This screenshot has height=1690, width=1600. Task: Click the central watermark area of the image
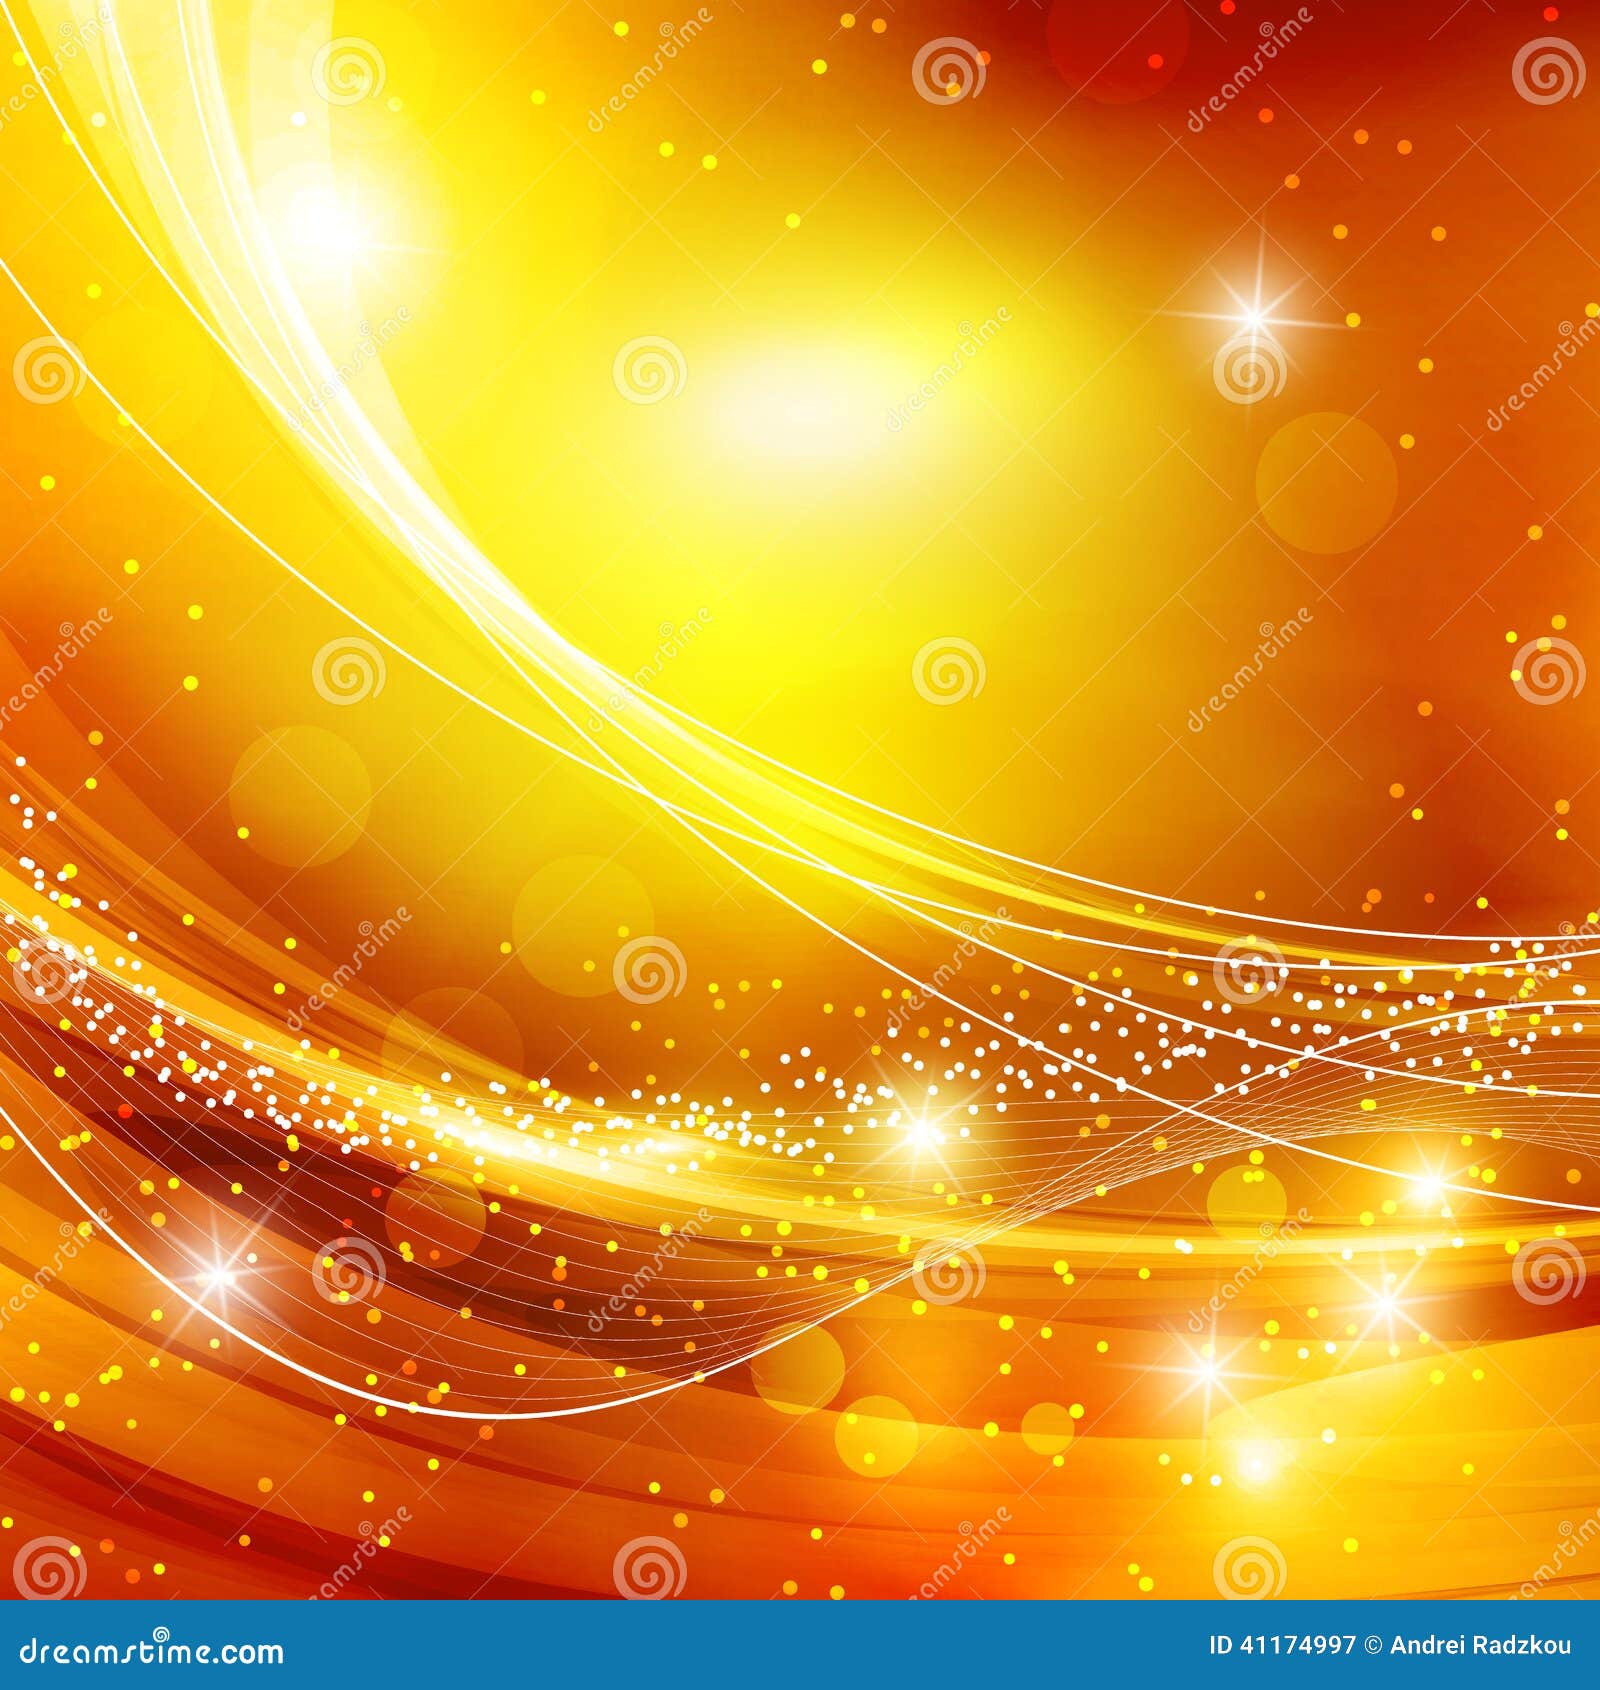800,845
